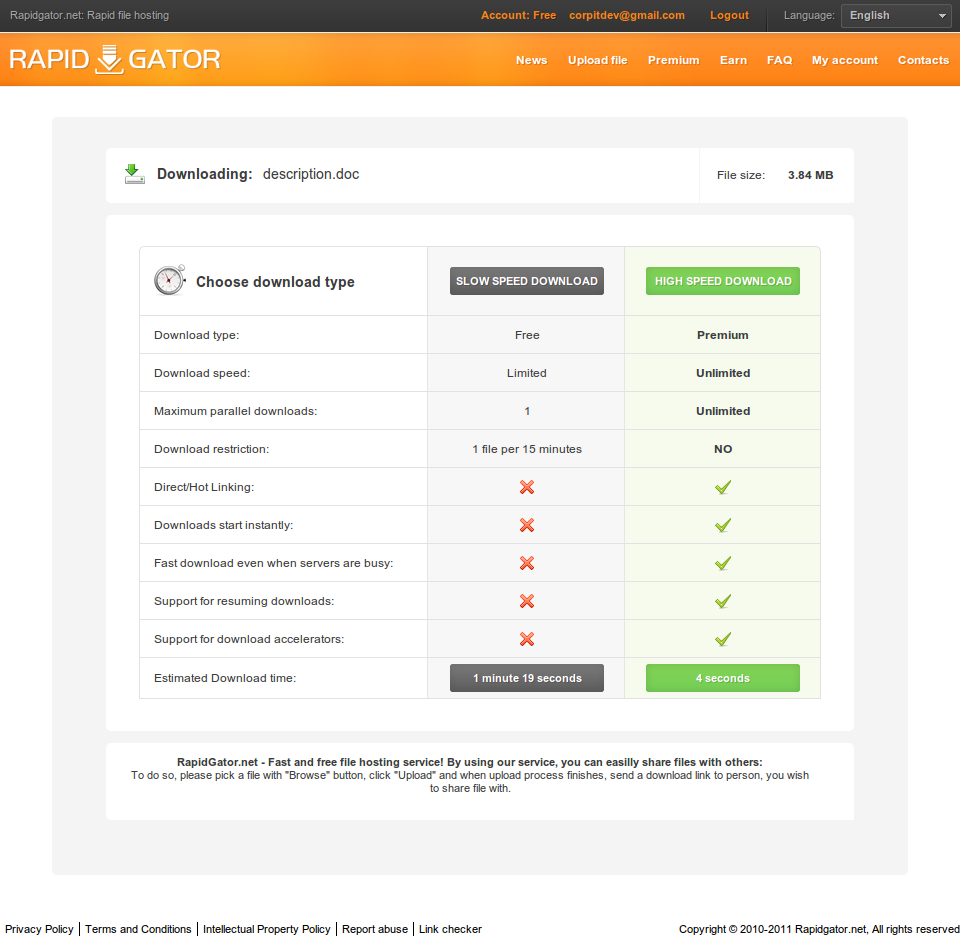Click the Report abuse link

click(x=375, y=929)
